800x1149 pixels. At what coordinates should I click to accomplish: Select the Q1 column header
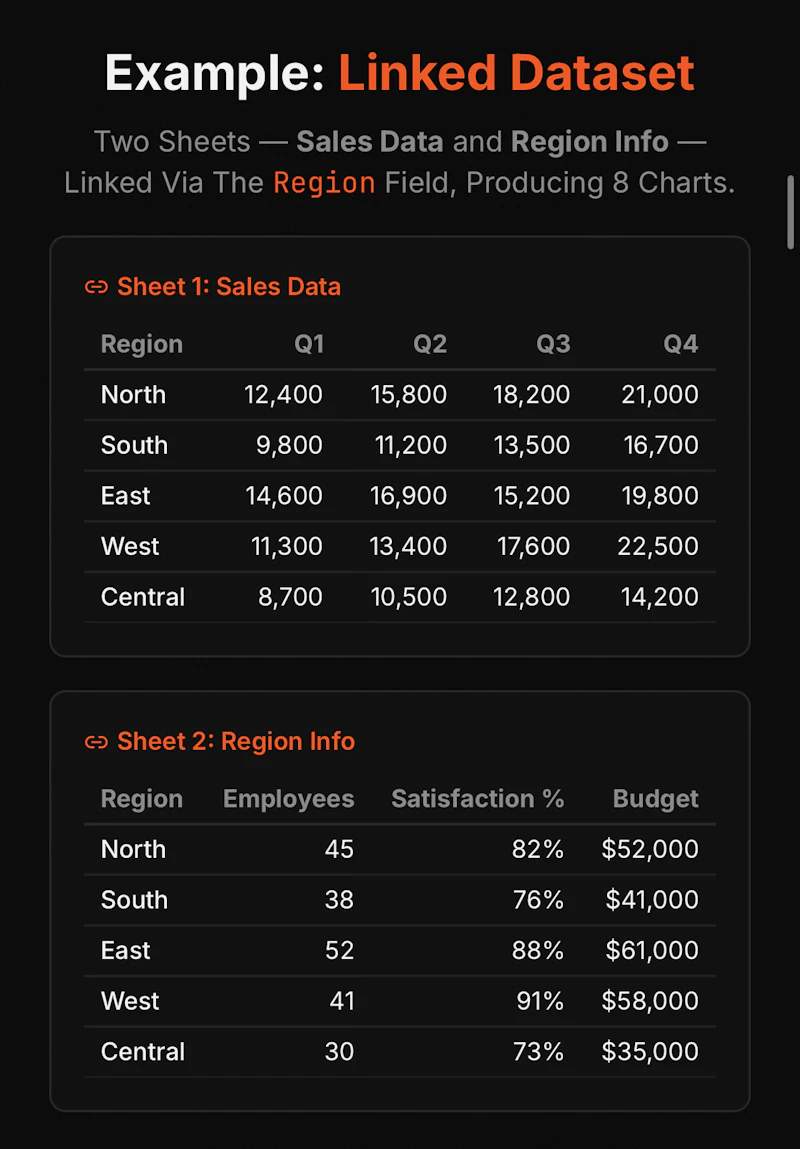[x=308, y=344]
